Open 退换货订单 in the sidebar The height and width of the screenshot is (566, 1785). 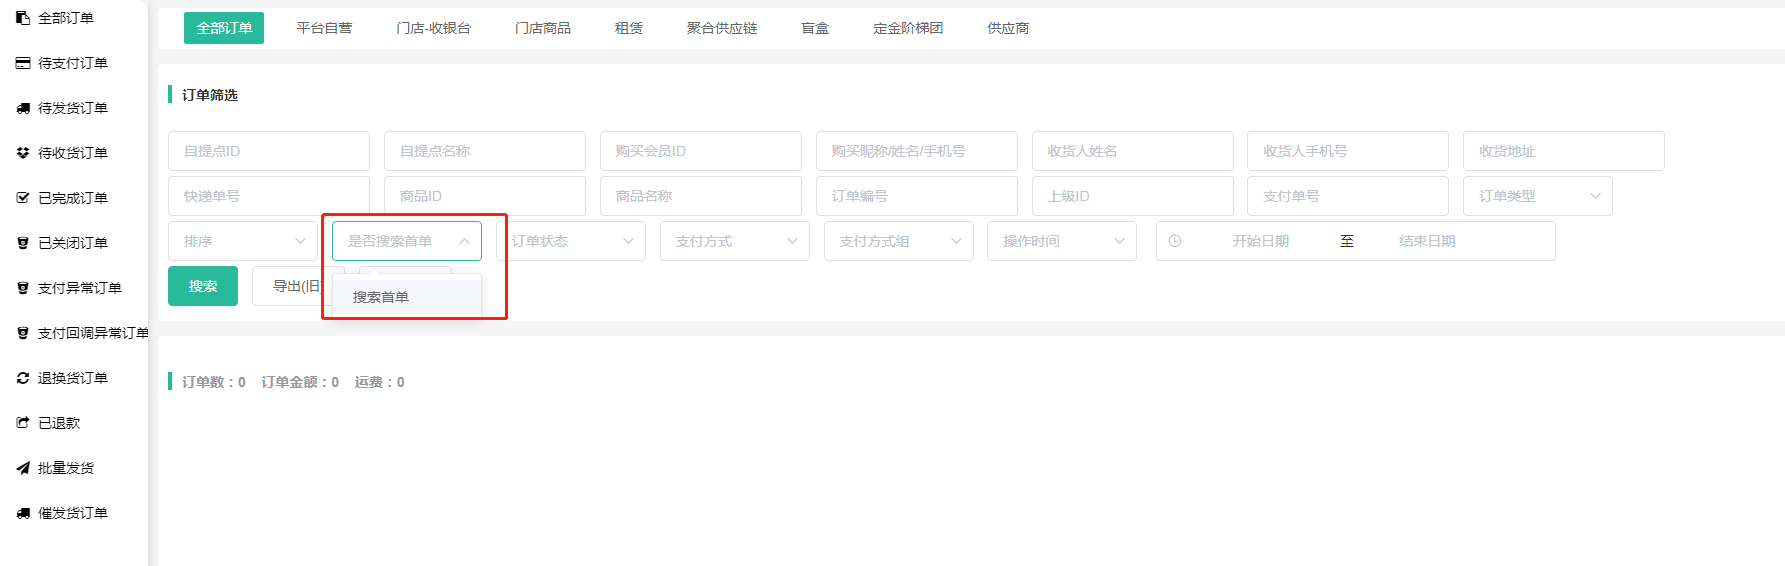73,378
